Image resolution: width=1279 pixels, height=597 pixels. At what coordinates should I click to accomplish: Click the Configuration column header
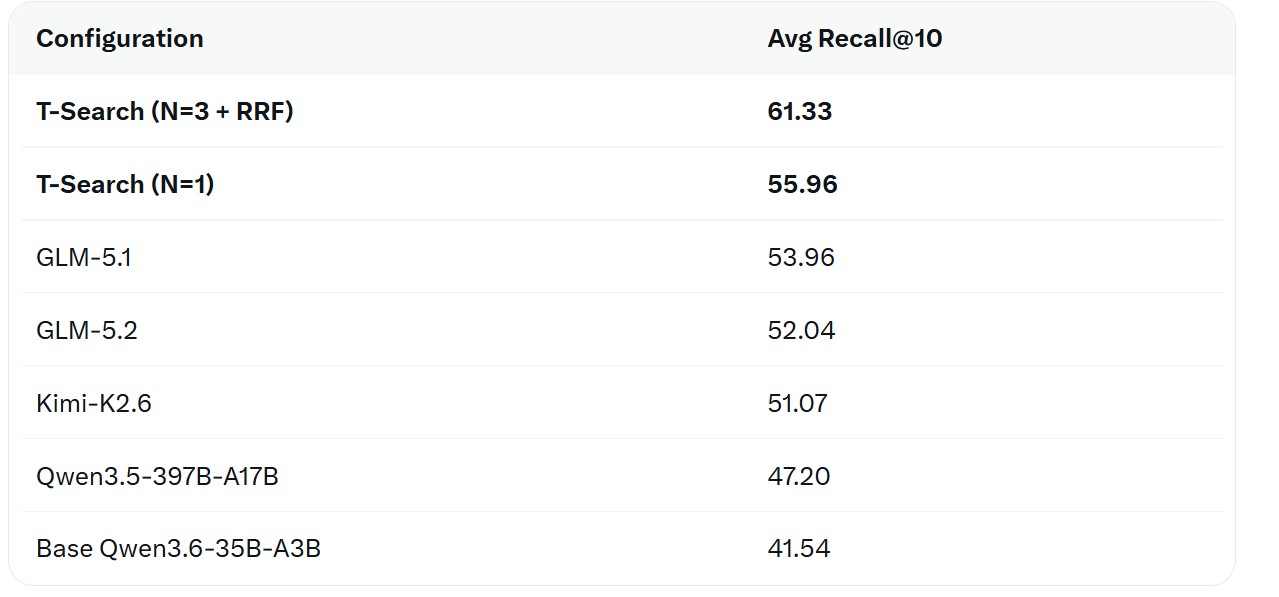point(120,39)
